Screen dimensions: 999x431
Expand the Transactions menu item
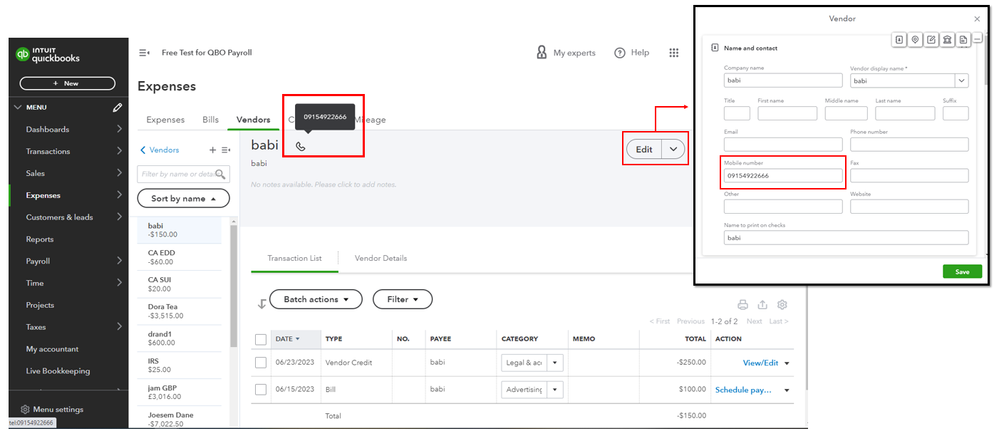[119, 151]
